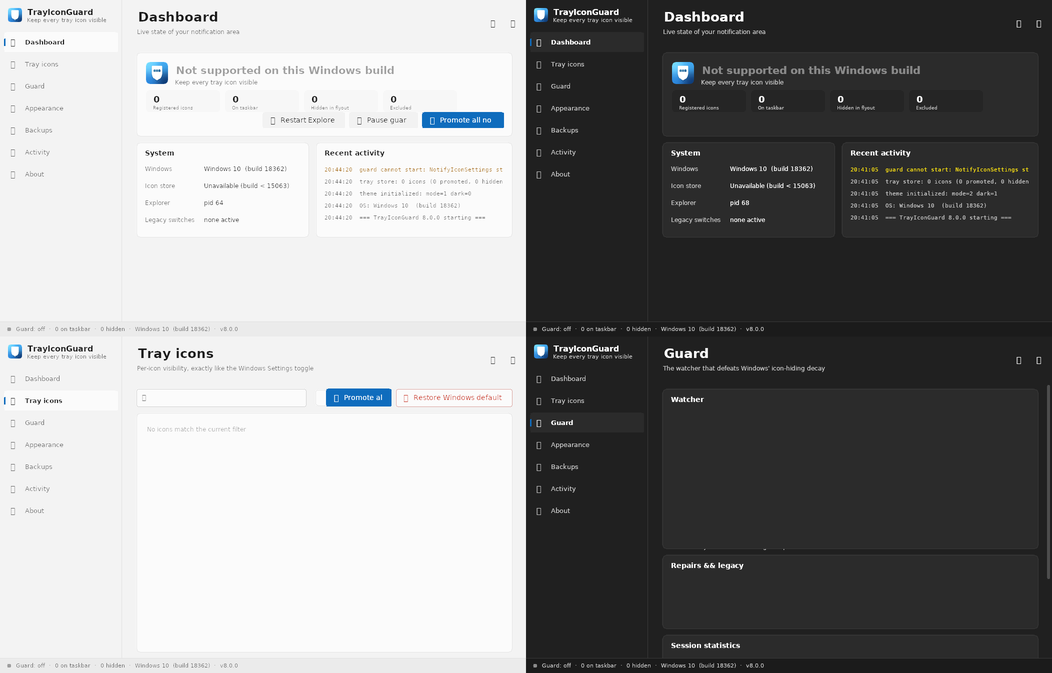Click the Activity sidebar icon in the Tray icons window
The height and width of the screenshot is (673, 1052).
click(x=13, y=489)
